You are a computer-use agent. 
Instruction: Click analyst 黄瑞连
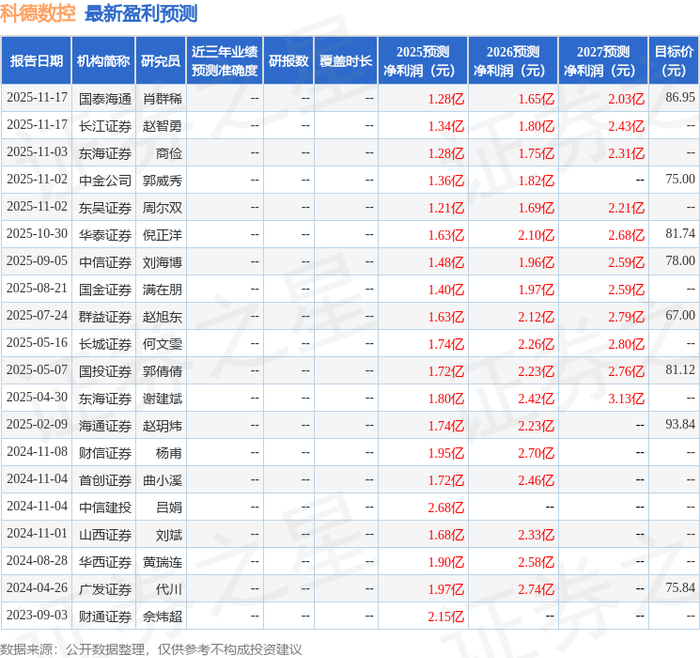click(x=162, y=562)
